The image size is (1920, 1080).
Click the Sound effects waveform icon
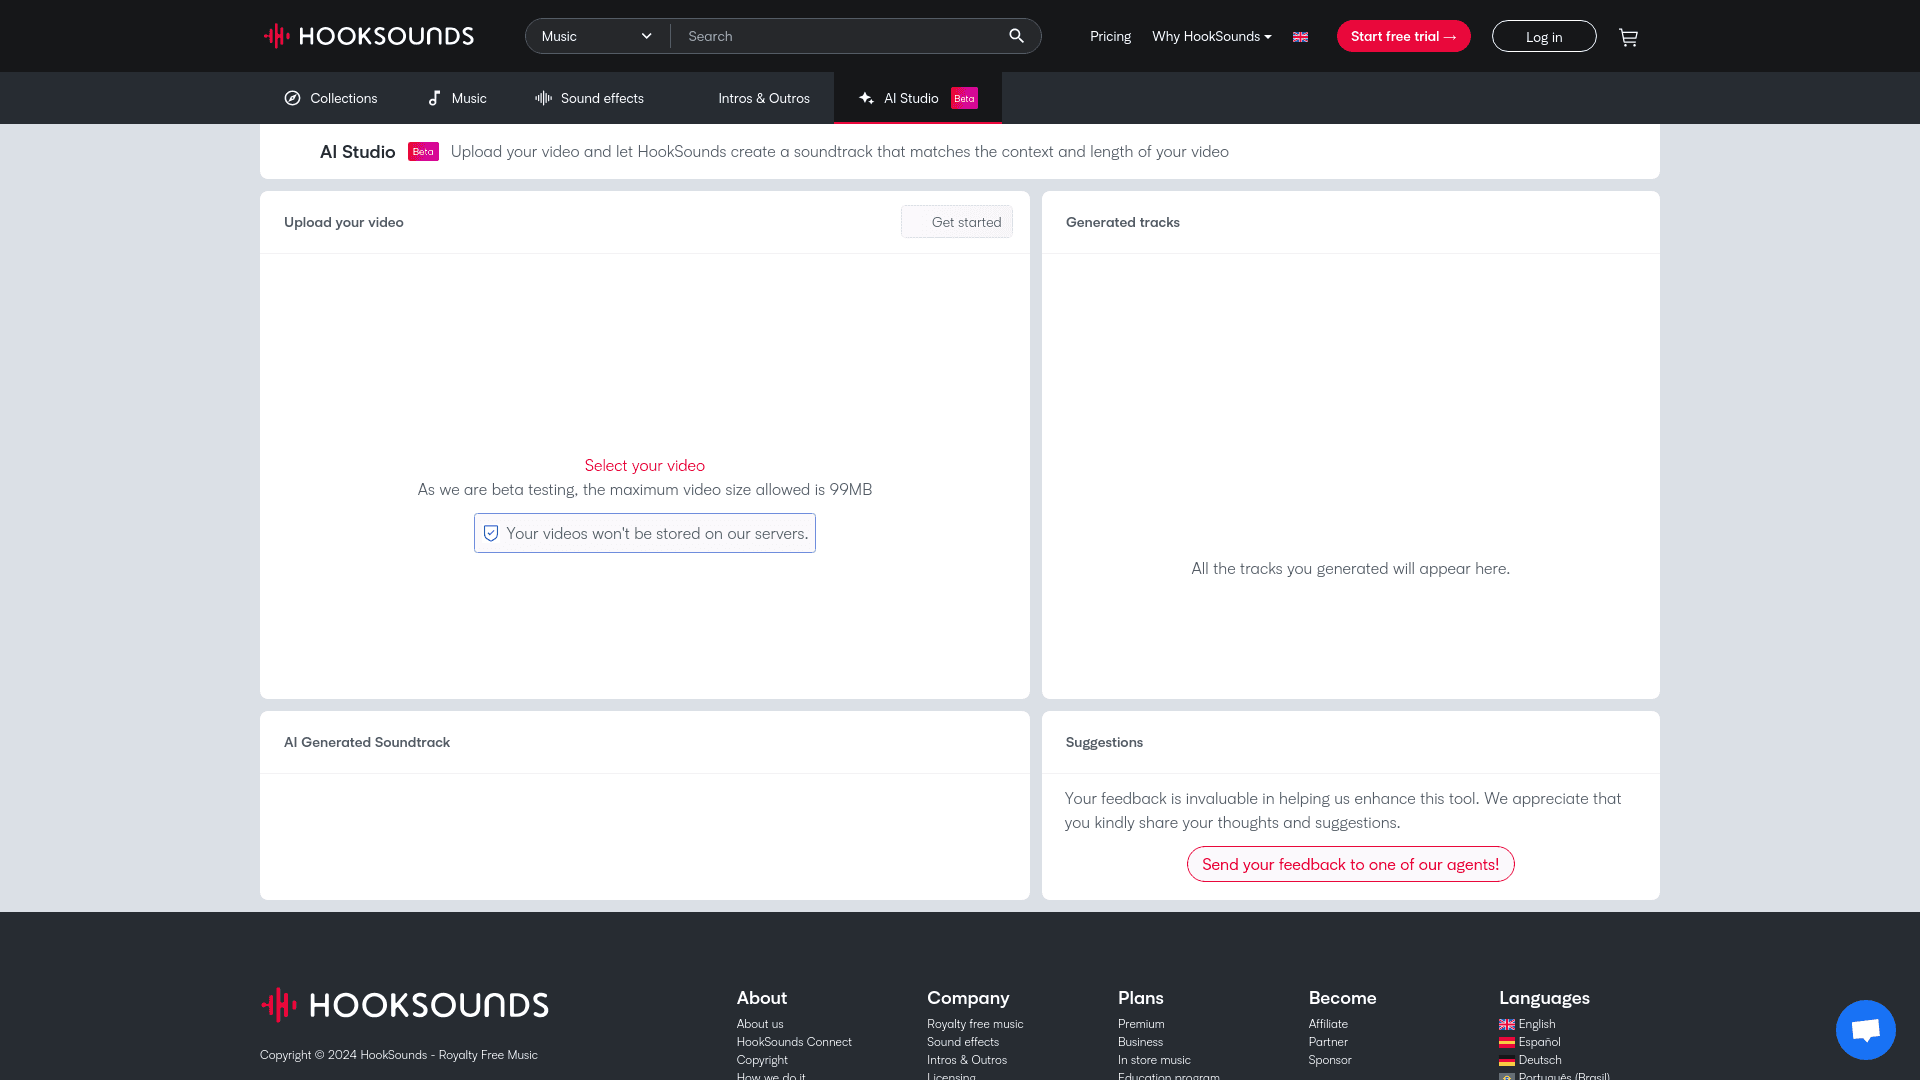[x=542, y=98]
